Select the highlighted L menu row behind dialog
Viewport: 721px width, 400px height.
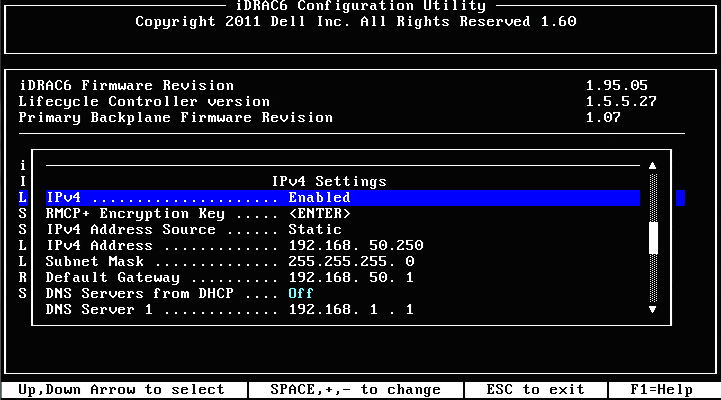pos(23,198)
